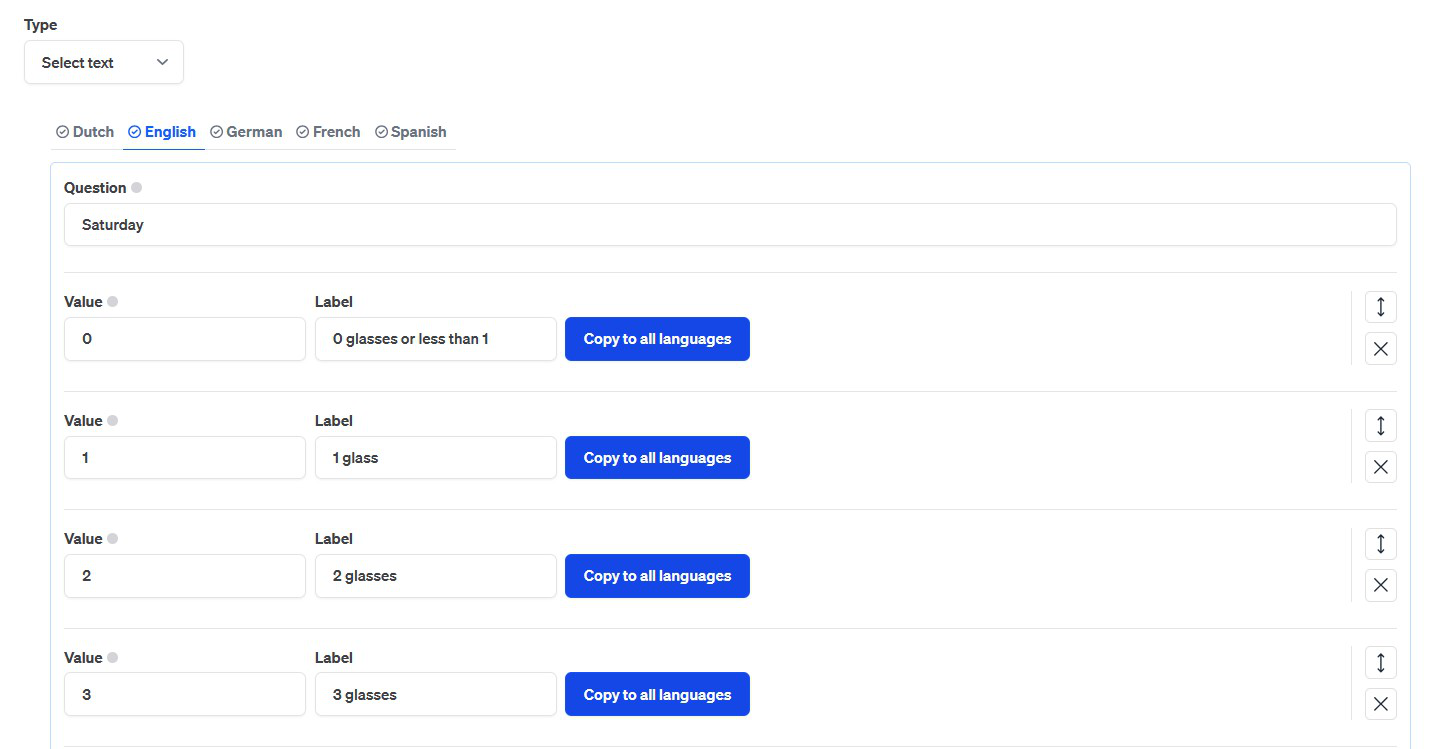Copy '3 glasses' label to all languages
1438x749 pixels.
pyautogui.click(x=657, y=695)
